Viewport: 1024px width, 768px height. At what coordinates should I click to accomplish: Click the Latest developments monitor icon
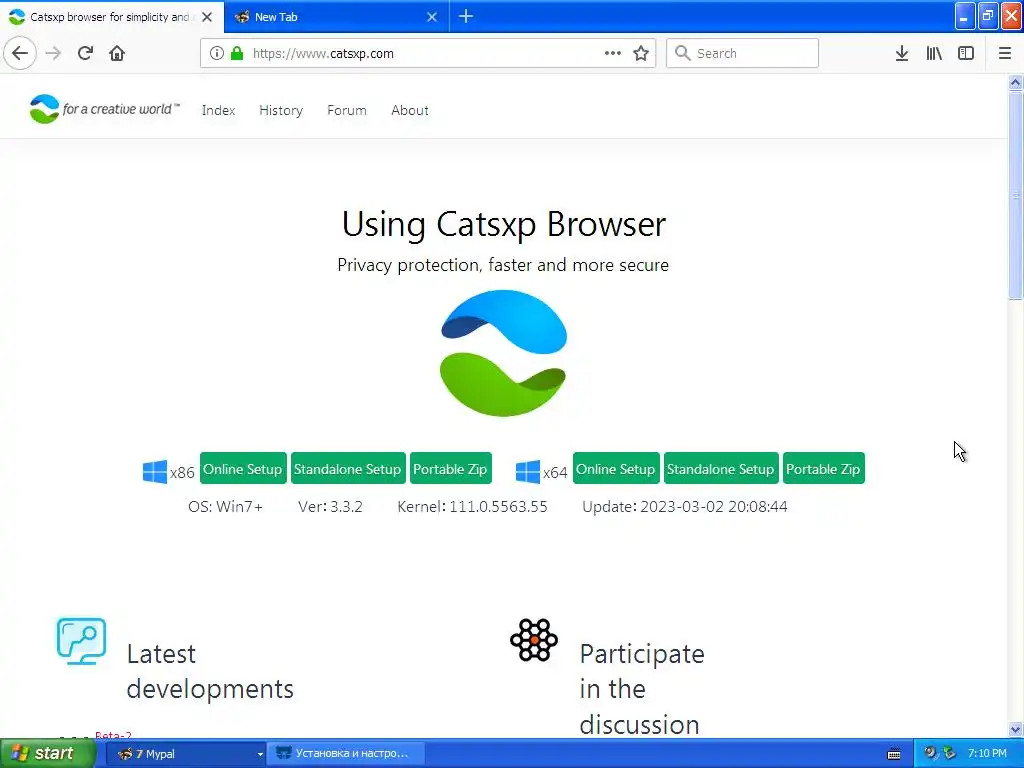click(81, 641)
